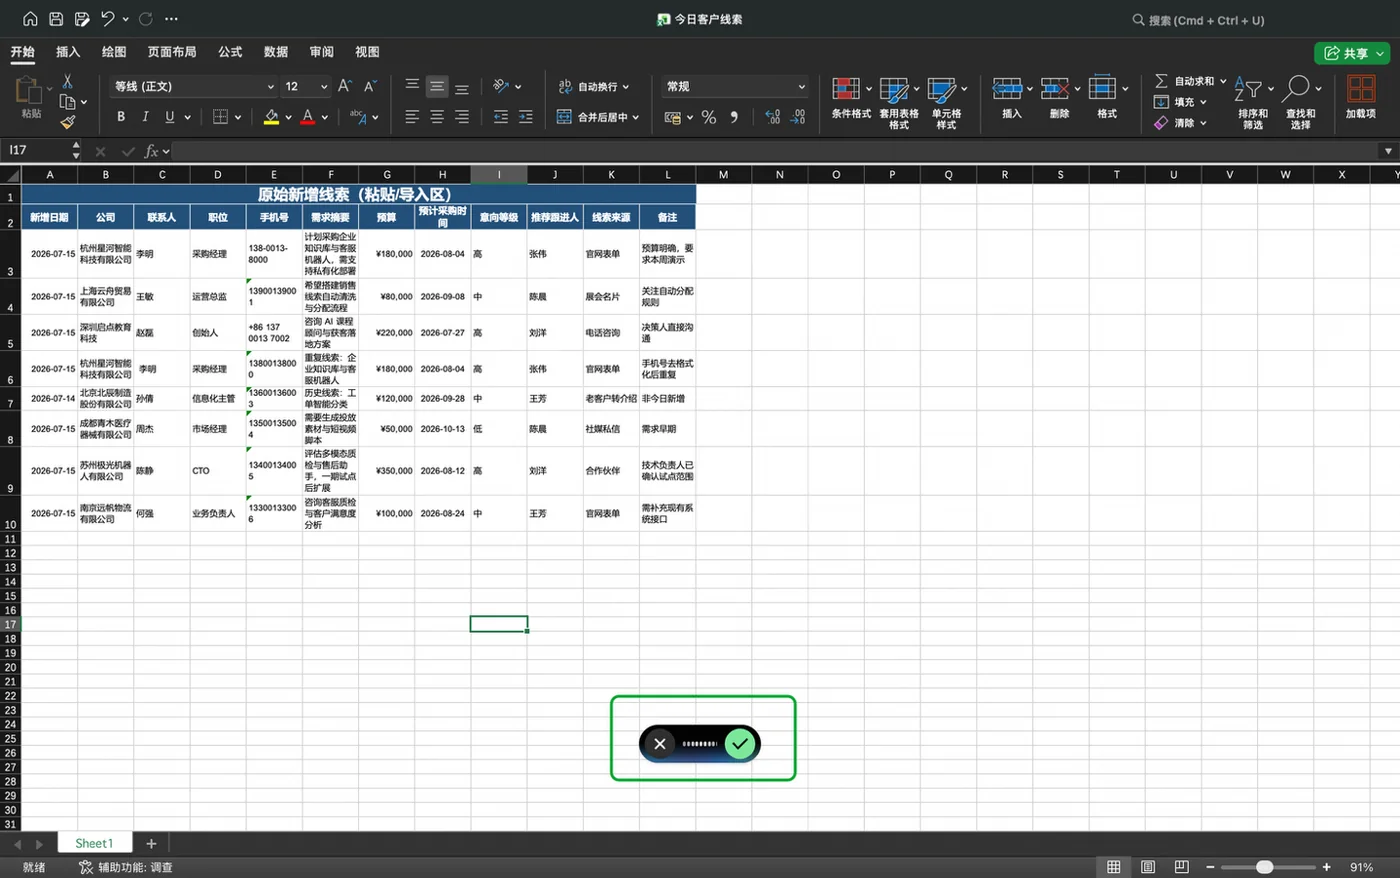Open the title bar's three-dot more menu
This screenshot has height=878, width=1400.
coord(171,19)
